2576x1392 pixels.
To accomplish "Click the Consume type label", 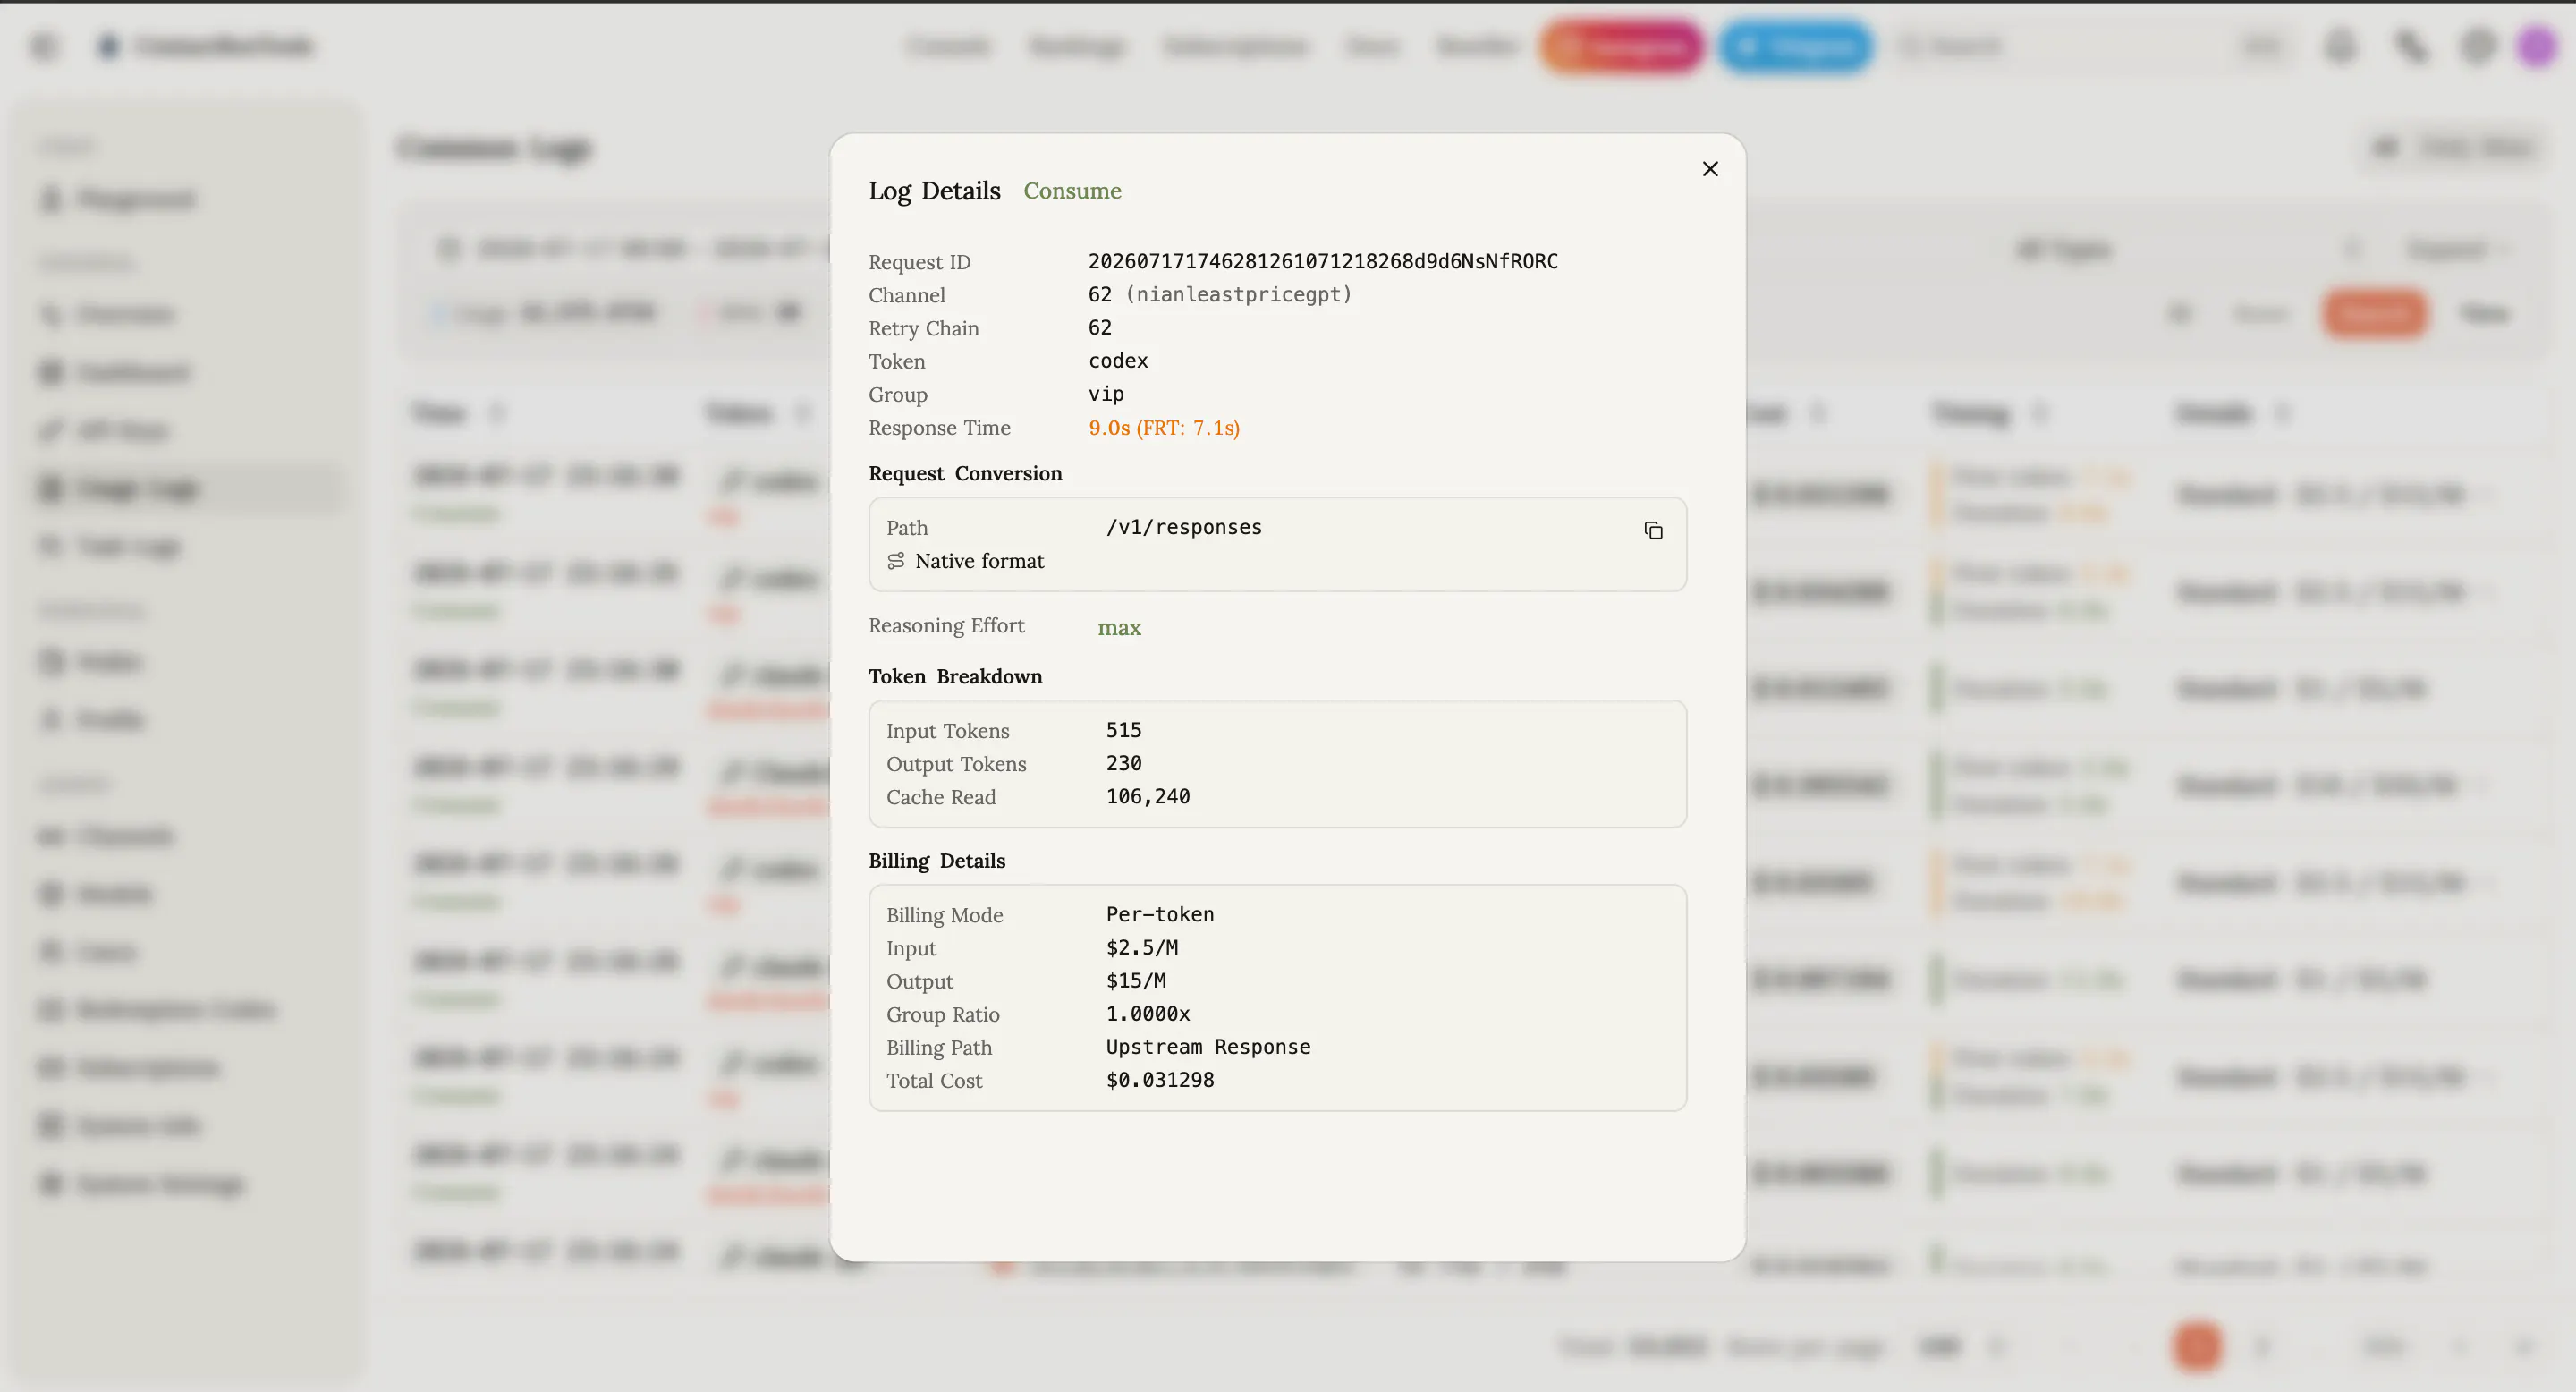I will pos(1072,190).
